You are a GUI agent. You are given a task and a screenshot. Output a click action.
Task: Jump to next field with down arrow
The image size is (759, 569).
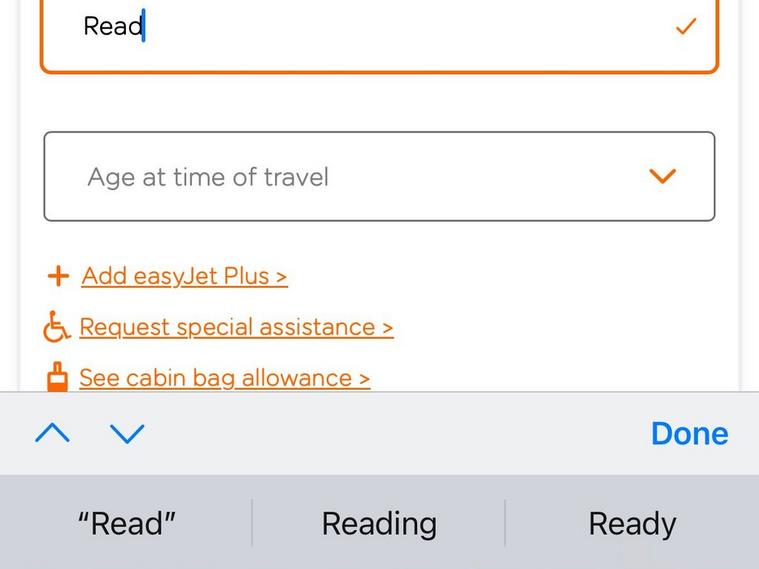(x=127, y=433)
